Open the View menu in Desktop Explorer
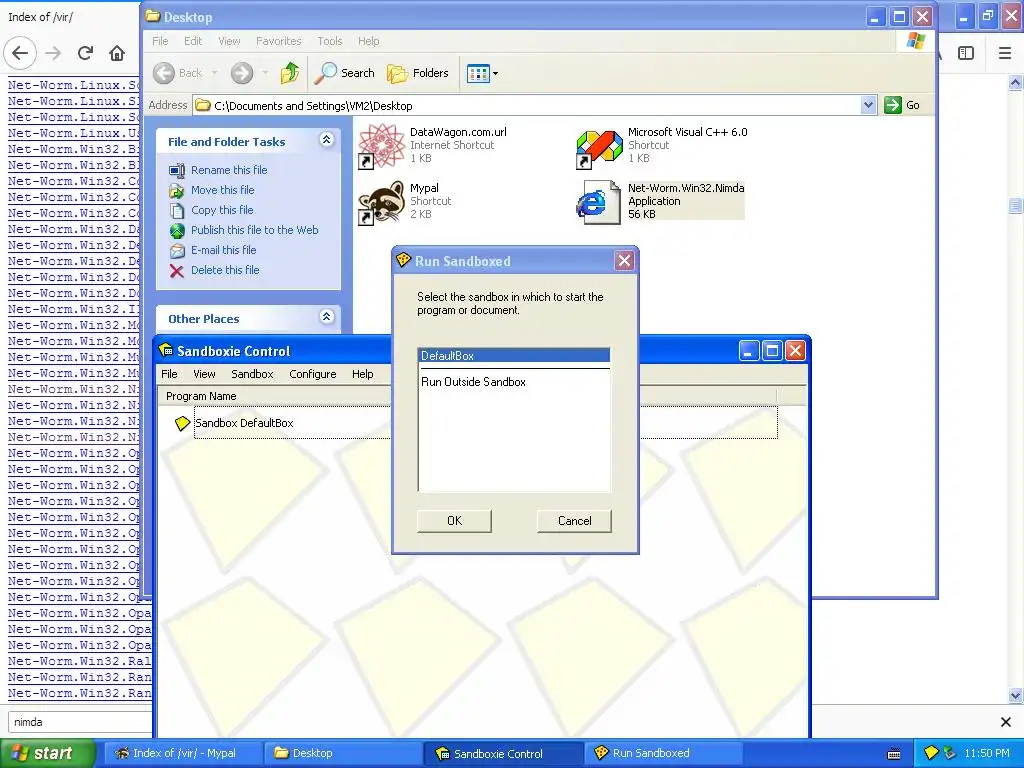The image size is (1024, 768). click(x=229, y=41)
